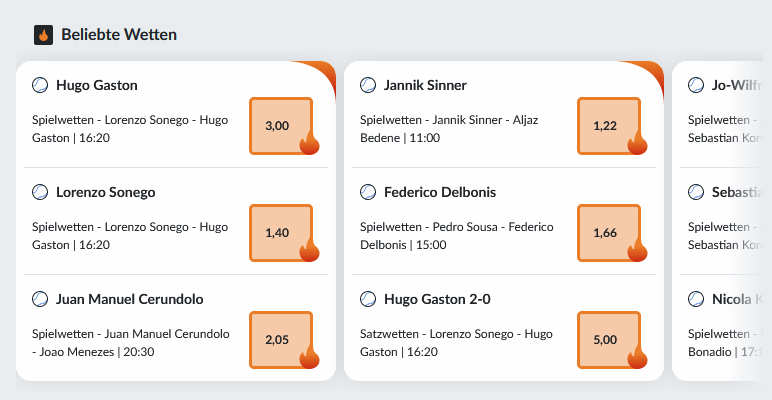This screenshot has height=400, width=772.
Task: Open Juan Manuel Cerundolo - Joao Menezes match details
Action: coord(130,343)
